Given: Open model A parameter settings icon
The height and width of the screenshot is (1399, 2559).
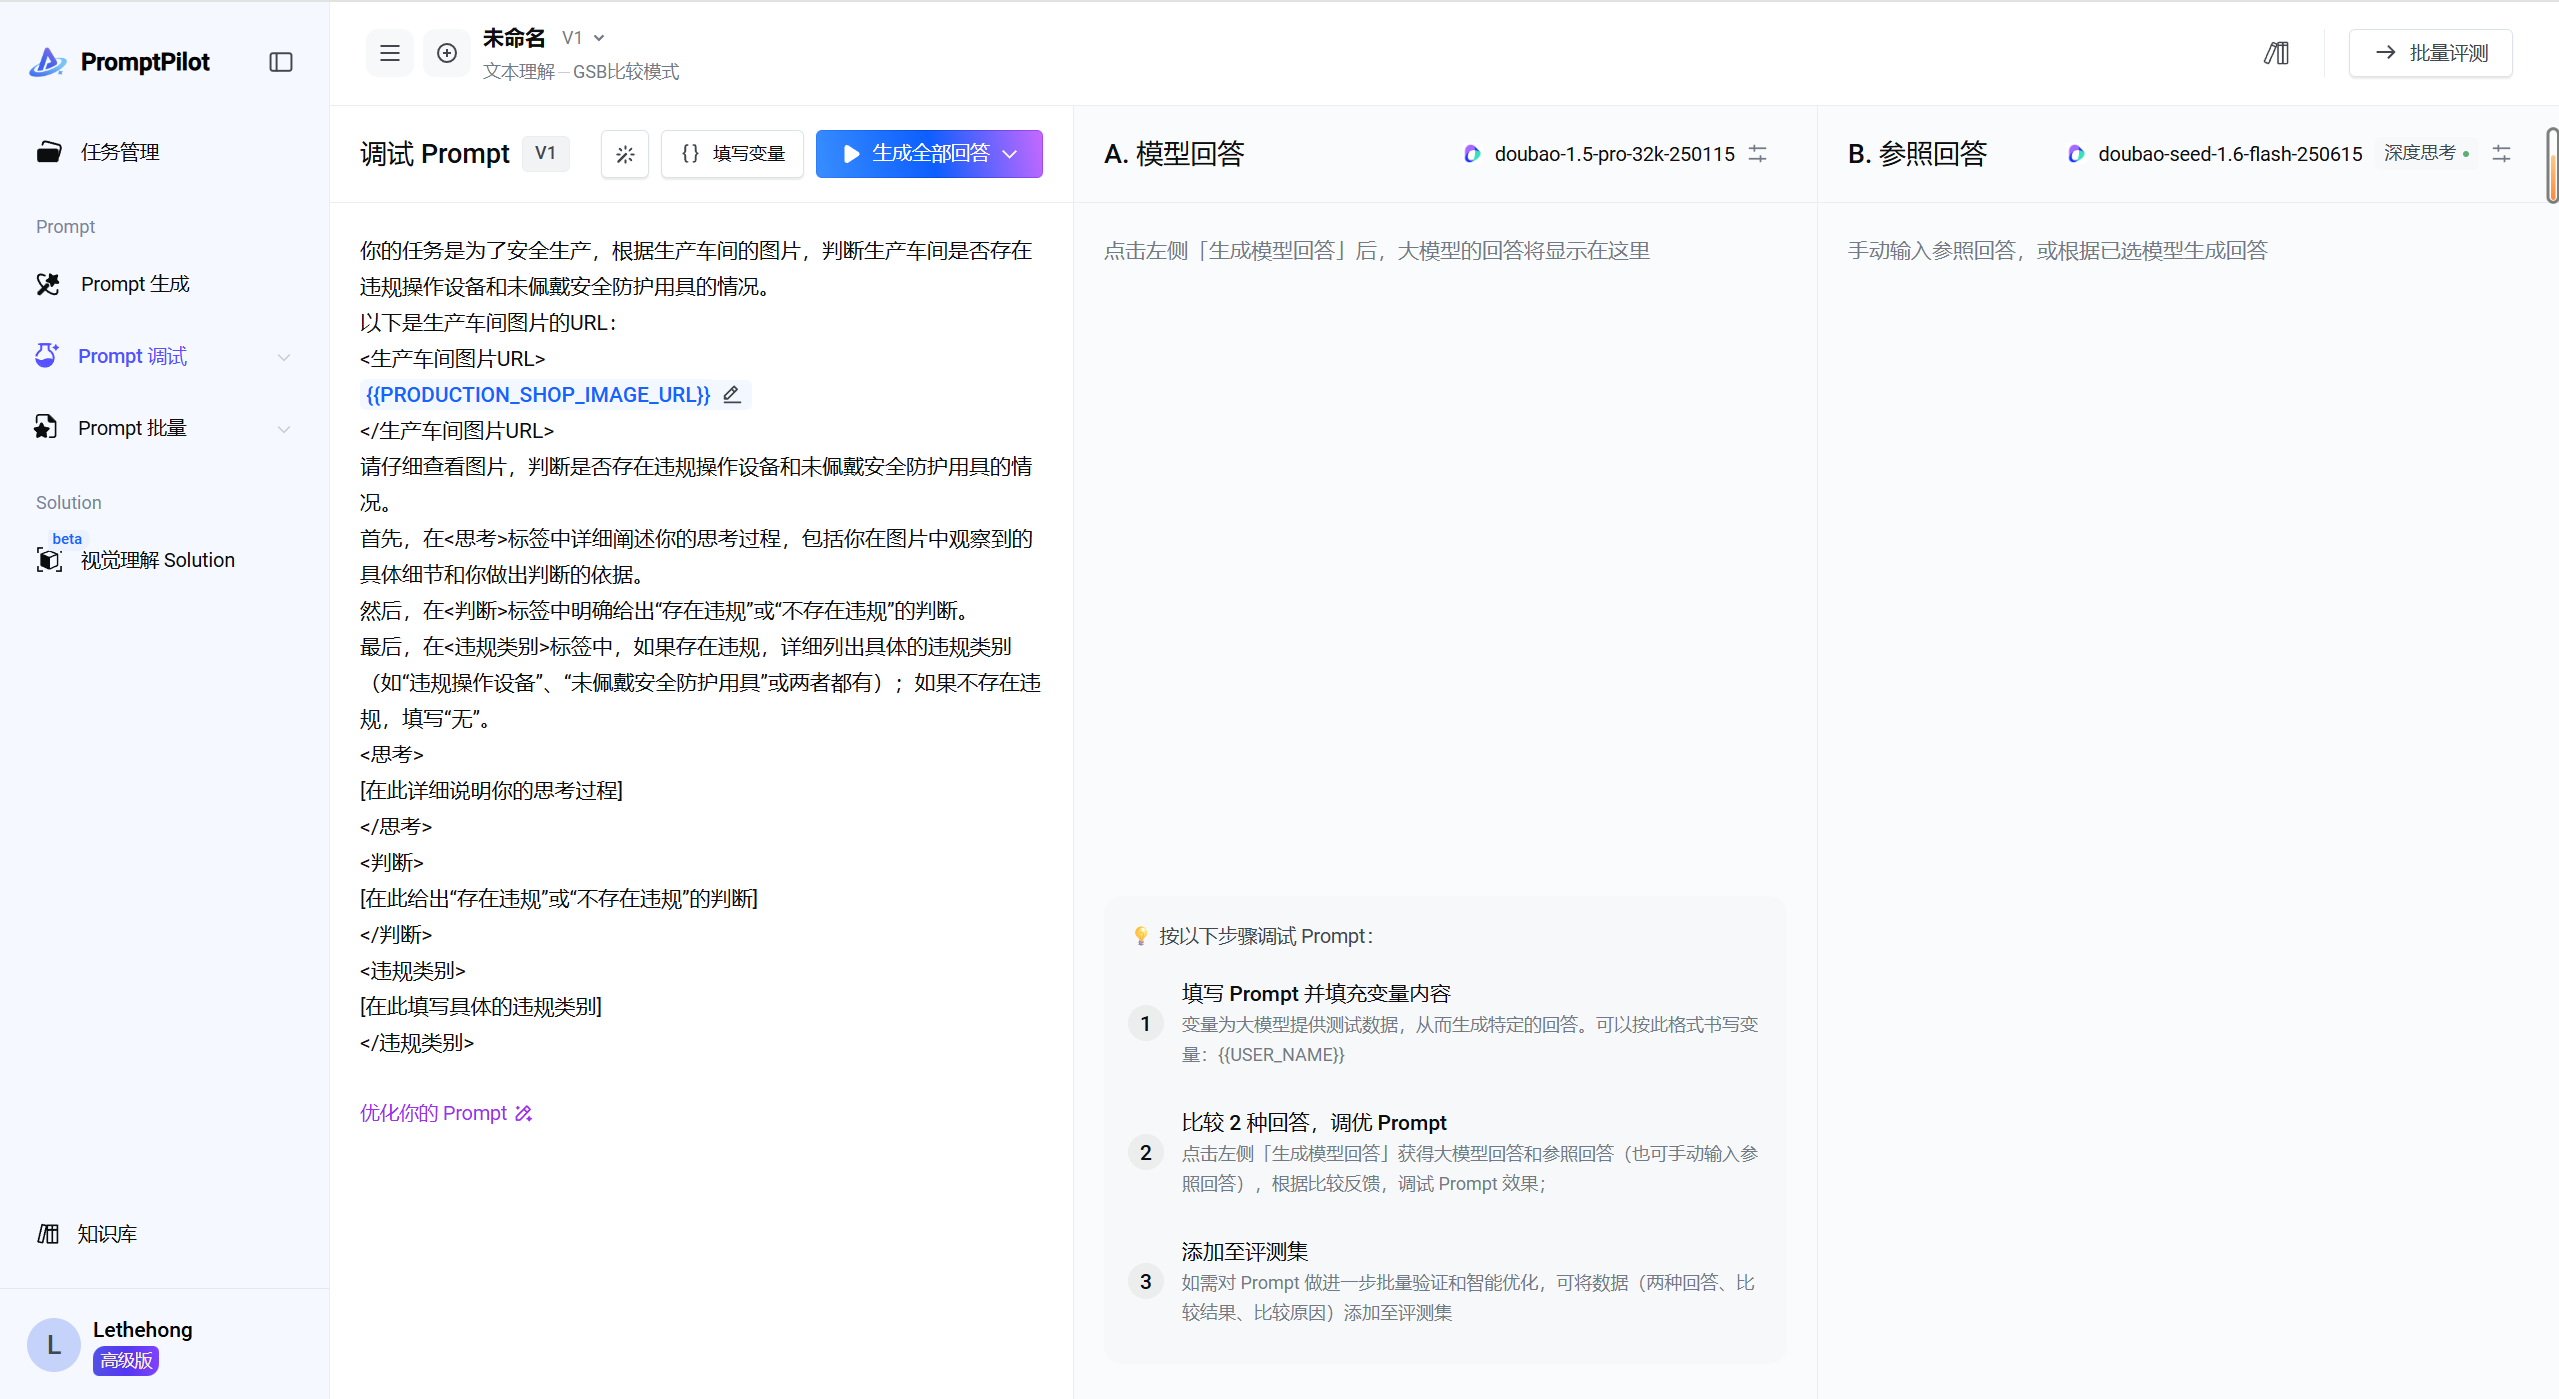Looking at the screenshot, I should click(1757, 154).
